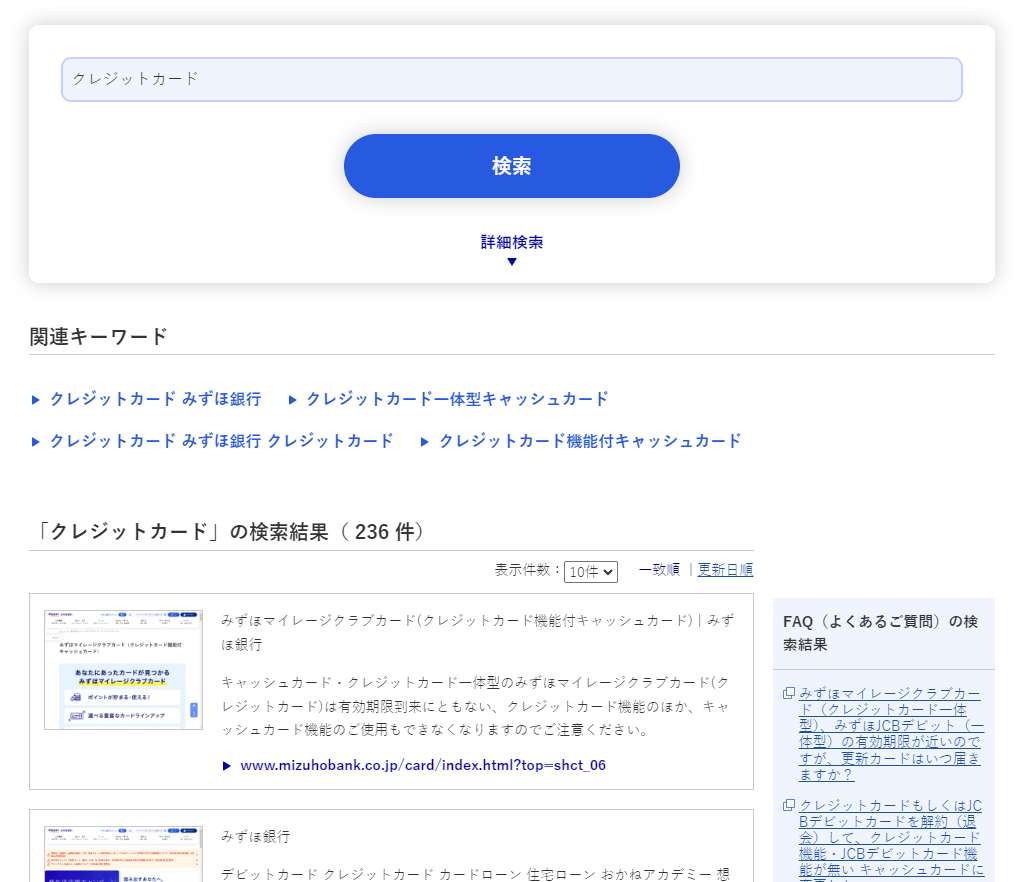Image resolution: width=1024 pixels, height=882 pixels.
Task: Click the arrow icon before クレジットカード一体型キャッシュカード keyword
Action: [x=293, y=400]
